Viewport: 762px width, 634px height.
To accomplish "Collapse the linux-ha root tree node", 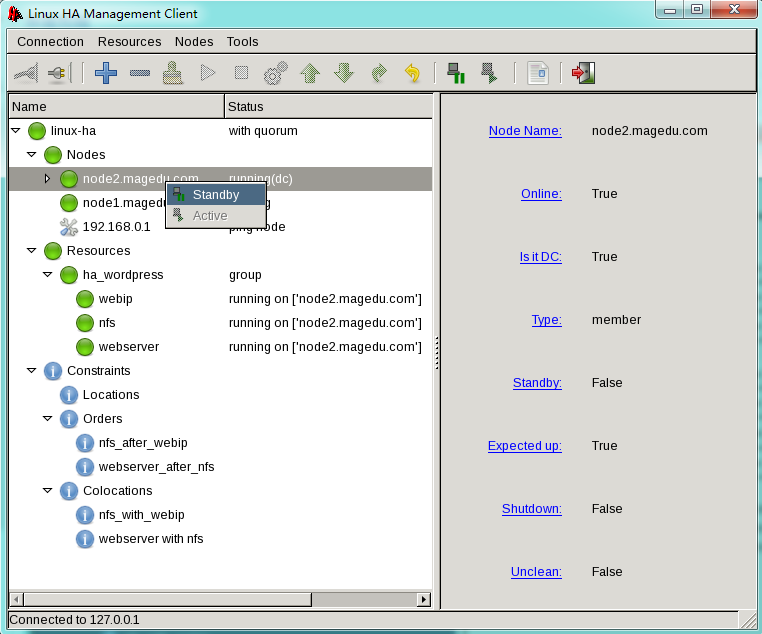I will tap(16, 131).
